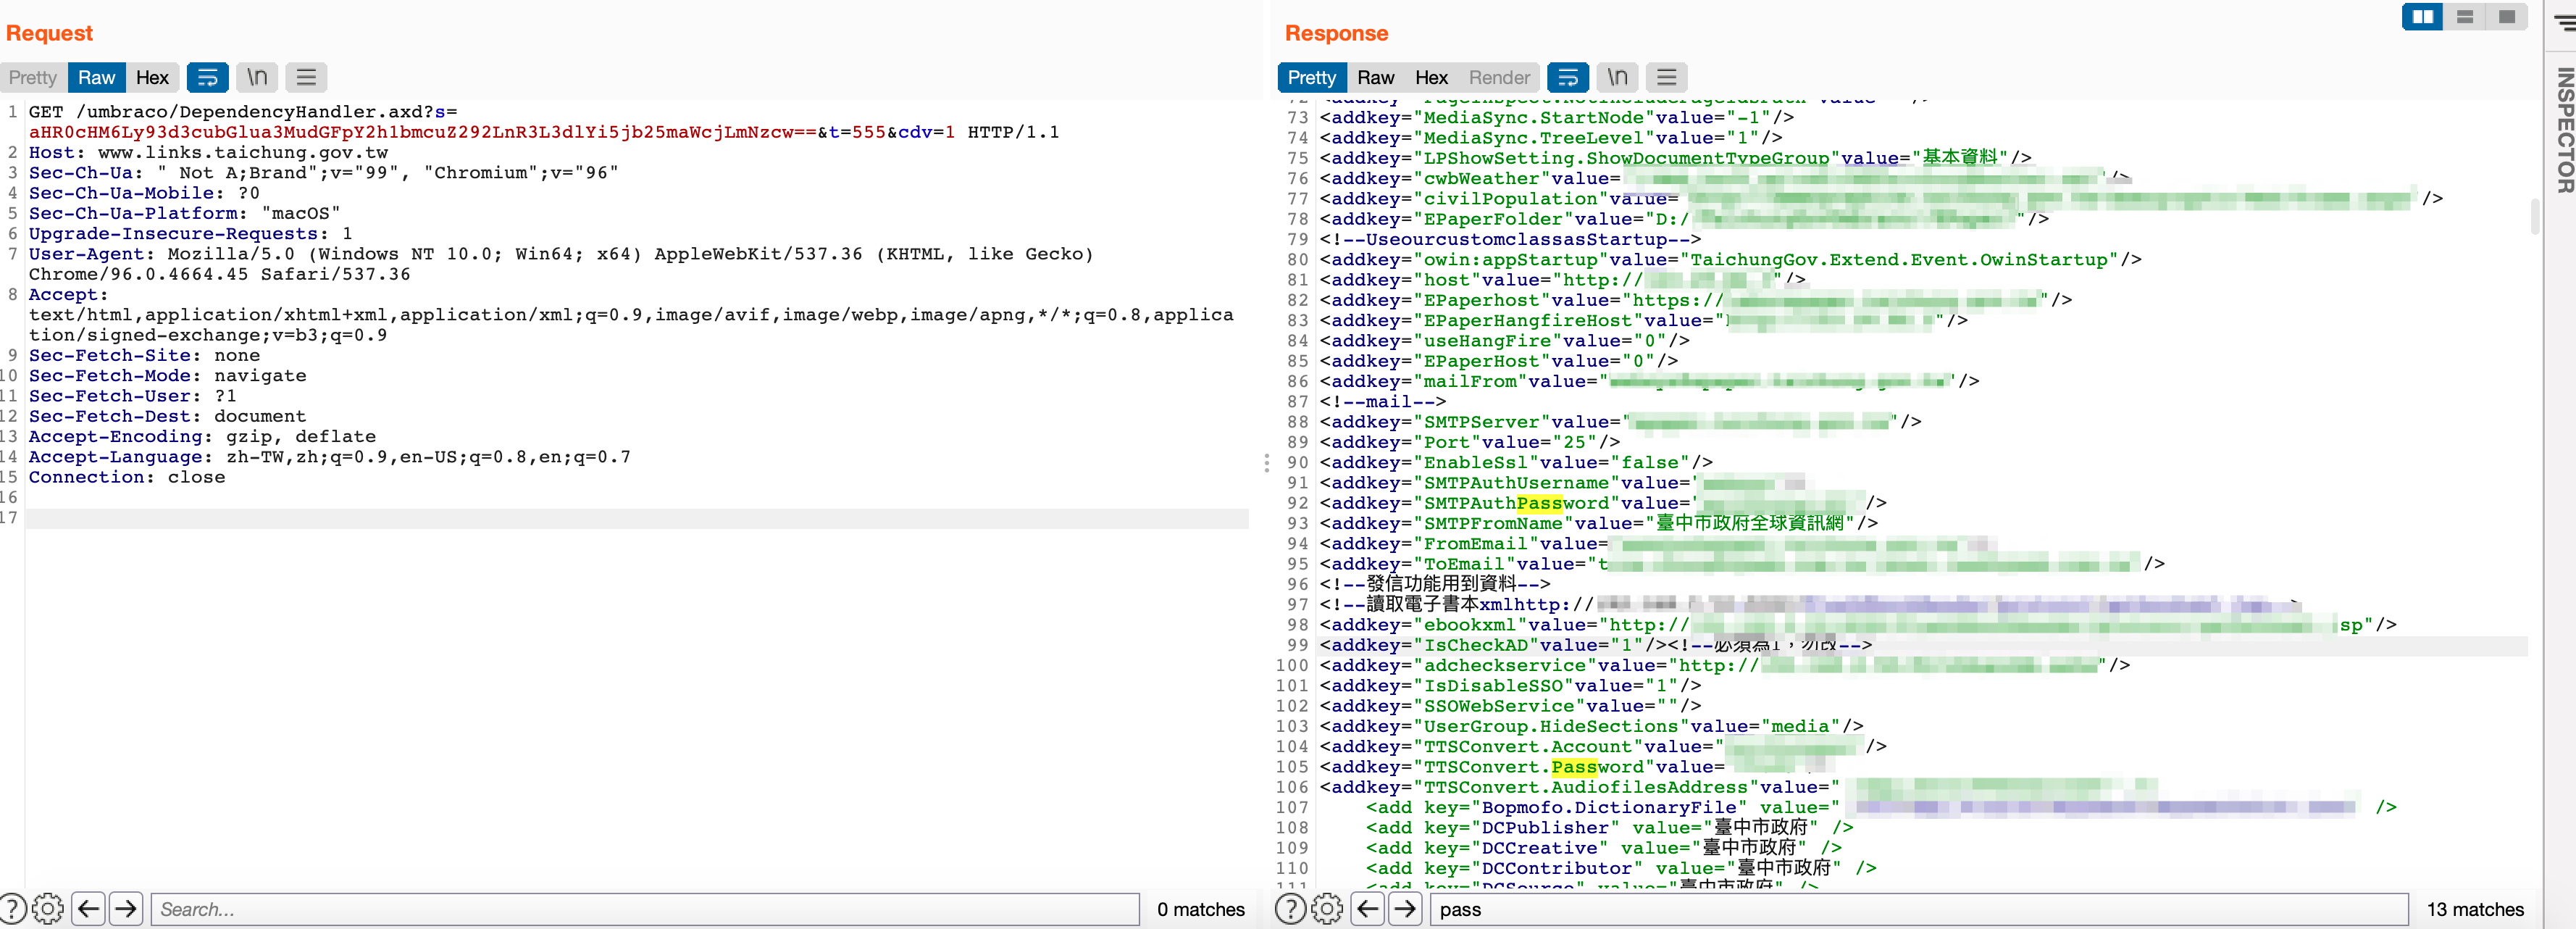The width and height of the screenshot is (2576, 929).
Task: Click the 'Host: www.links.taichung.gov.tw' header line
Action: click(208, 152)
